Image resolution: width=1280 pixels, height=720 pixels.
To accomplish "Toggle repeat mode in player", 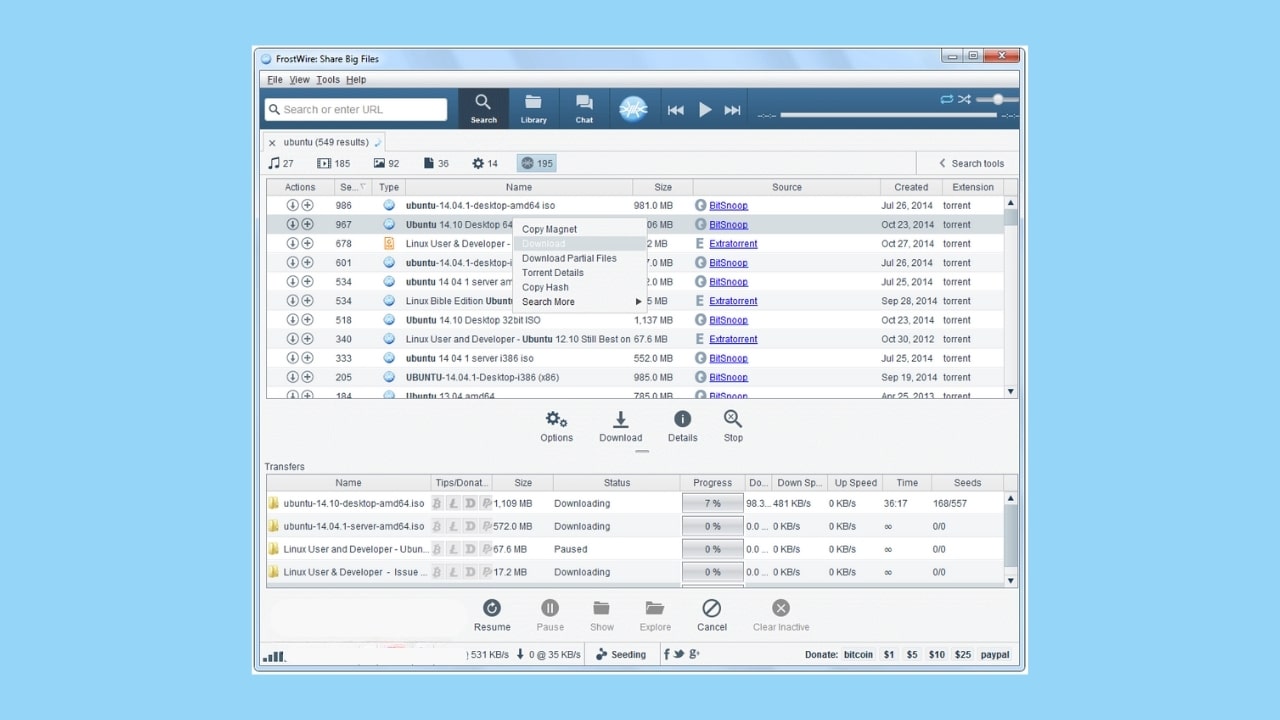I will pyautogui.click(x=946, y=99).
